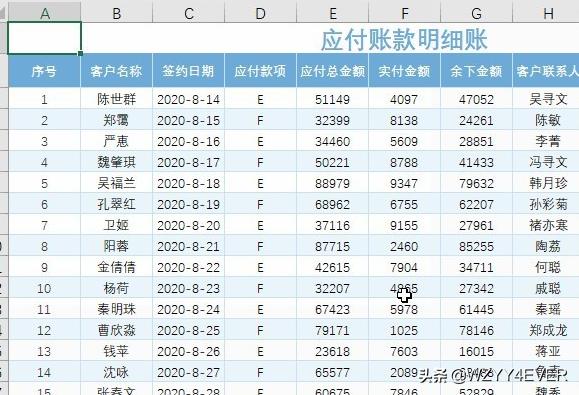The height and width of the screenshot is (395, 579).
Task: Select customer name cell 秦明珠
Action: click(116, 309)
